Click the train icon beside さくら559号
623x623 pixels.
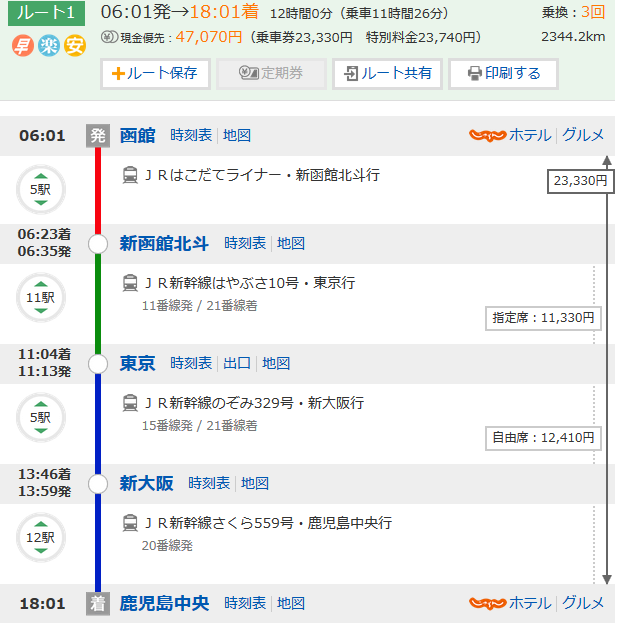pyautogui.click(x=130, y=523)
